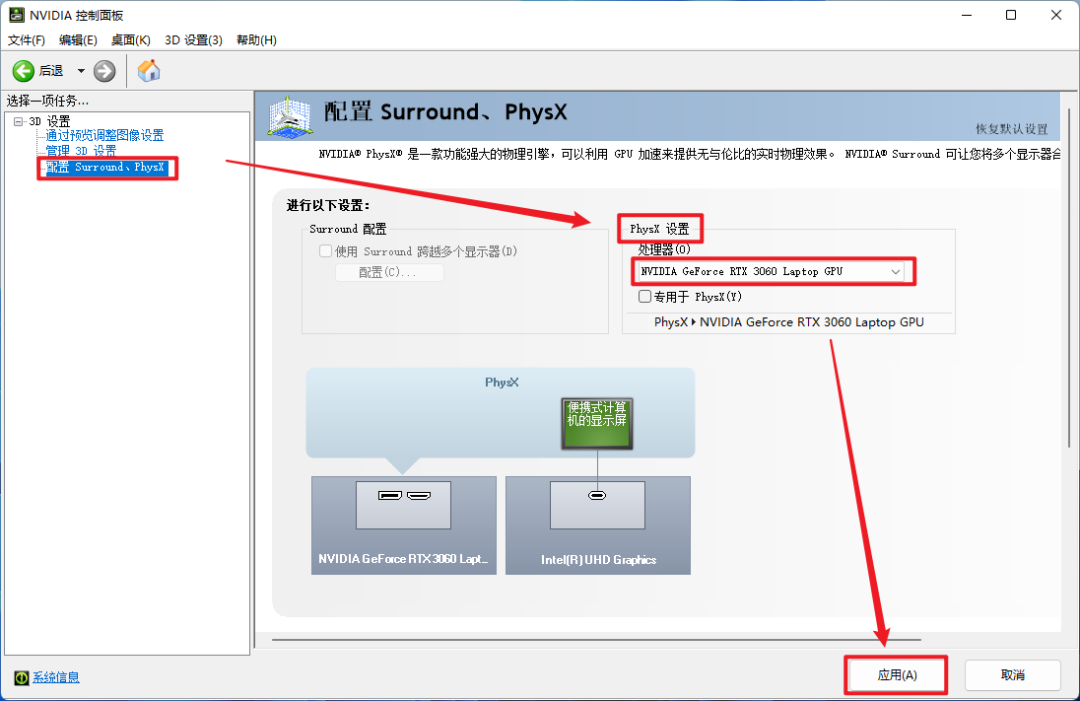Click the 应用(A) button

click(897, 675)
